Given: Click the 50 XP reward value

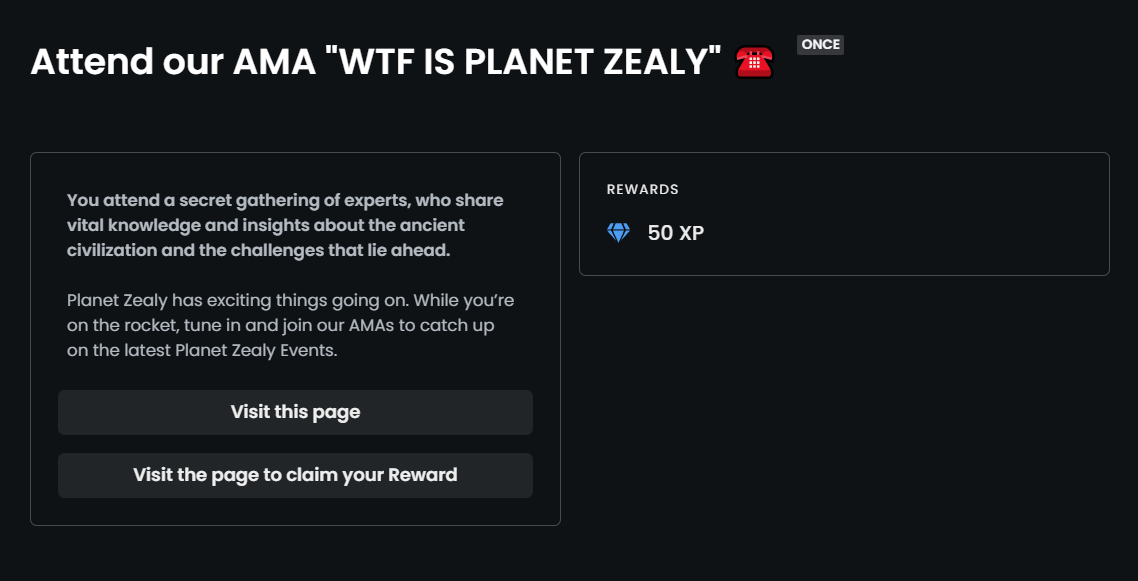Looking at the screenshot, I should (x=676, y=233).
